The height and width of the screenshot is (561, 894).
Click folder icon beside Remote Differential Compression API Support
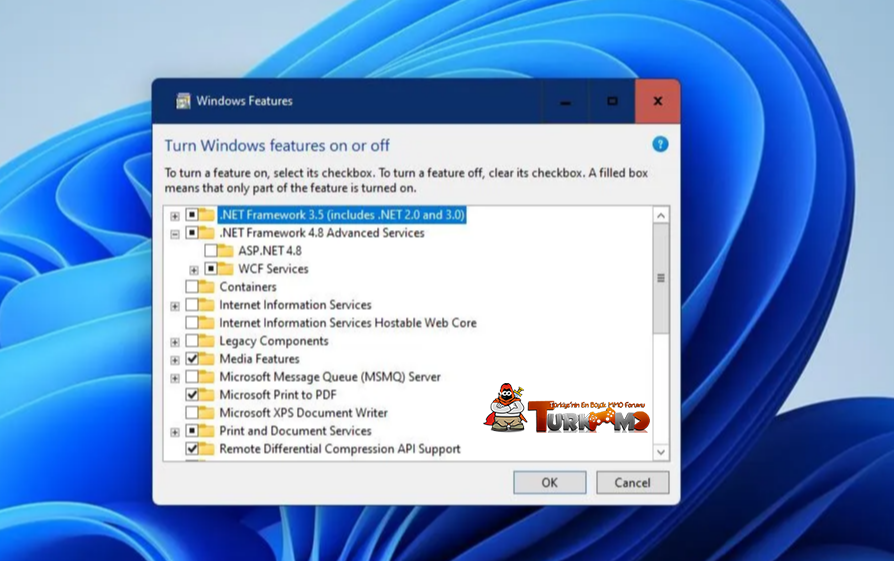pyautogui.click(x=206, y=449)
